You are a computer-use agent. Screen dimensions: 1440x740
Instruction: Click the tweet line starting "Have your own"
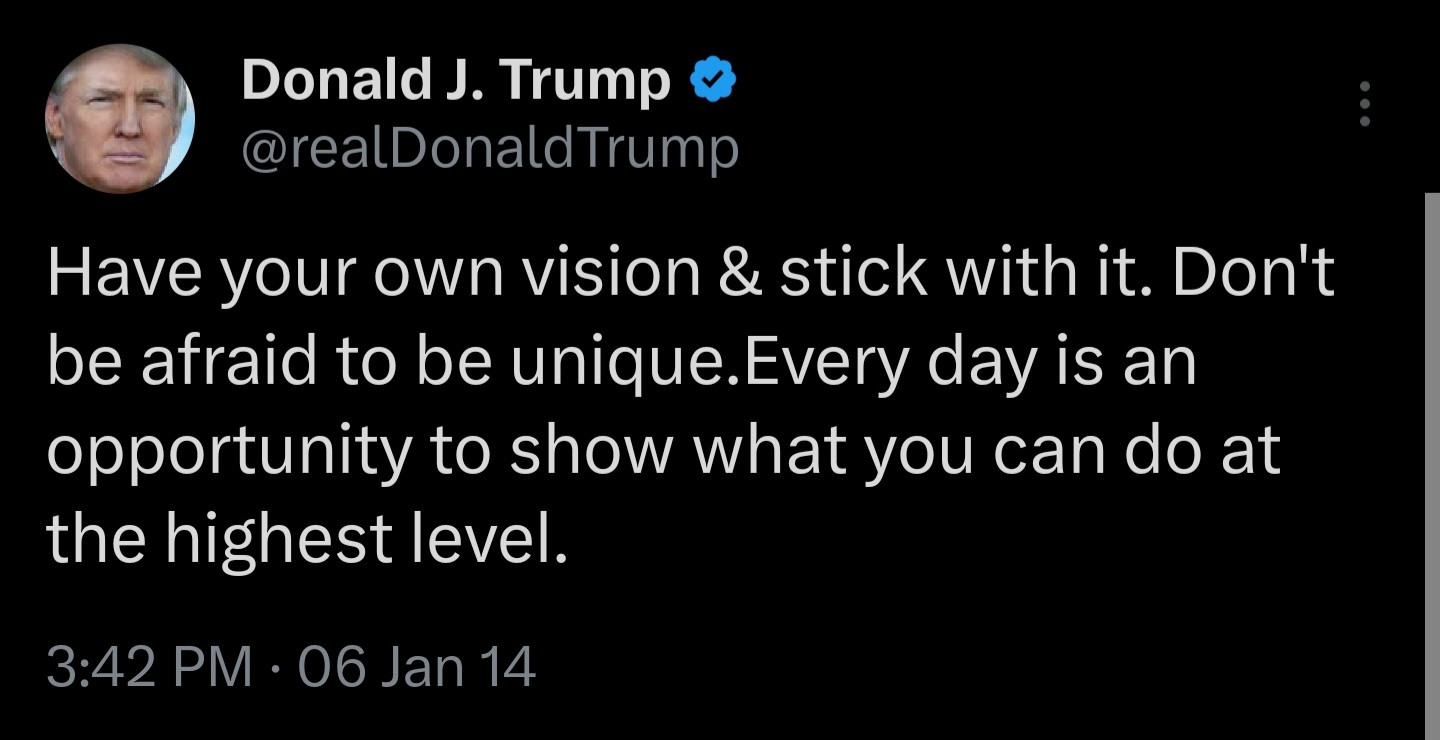(690, 275)
